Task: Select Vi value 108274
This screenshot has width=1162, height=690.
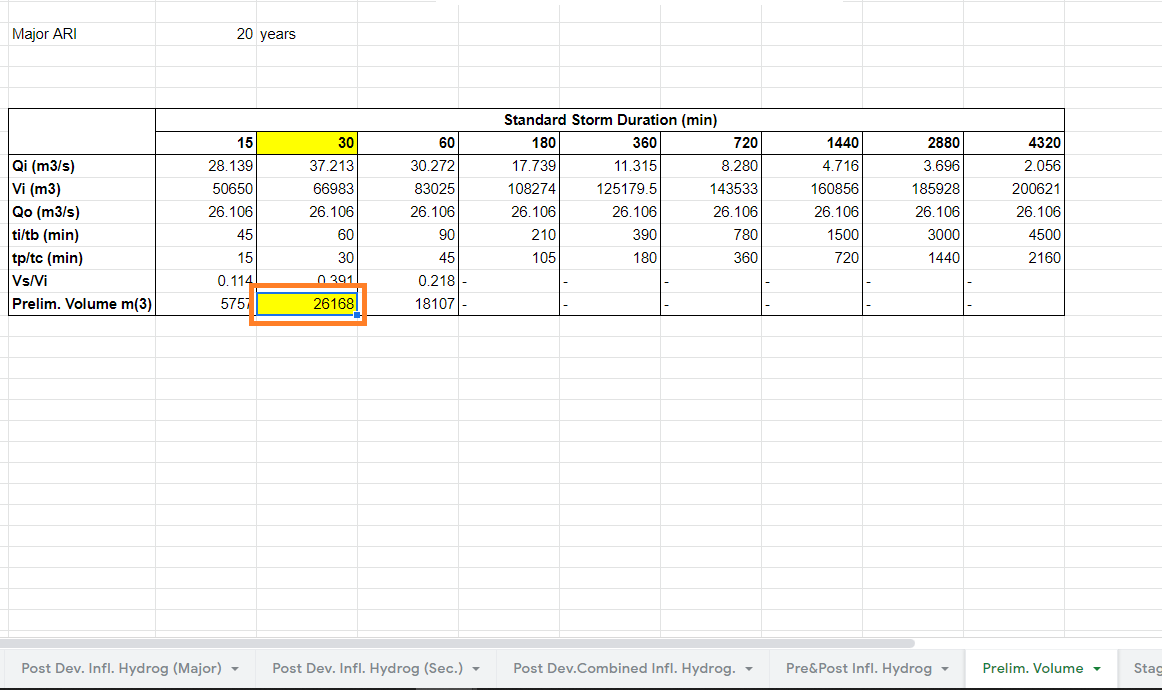Action: click(x=509, y=189)
